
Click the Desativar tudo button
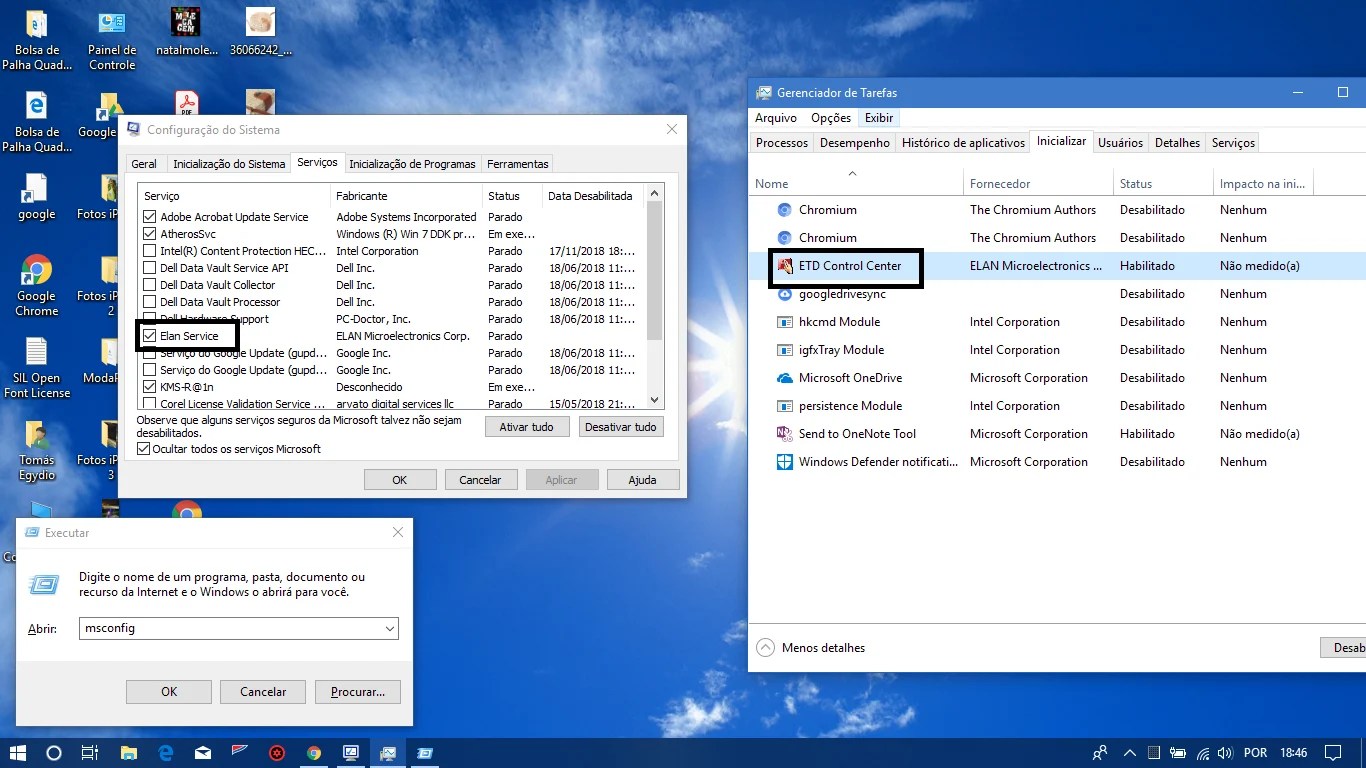[621, 426]
